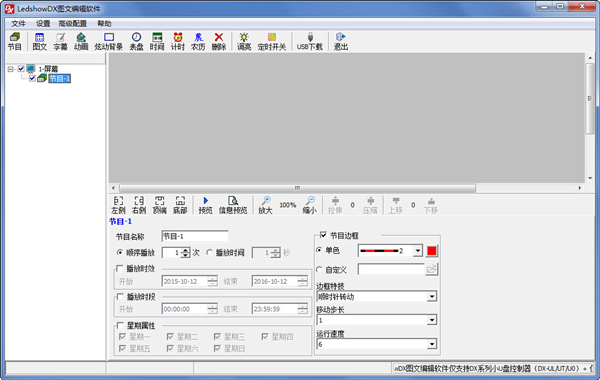
Task: Insert a 时间 time region
Action: pos(157,41)
